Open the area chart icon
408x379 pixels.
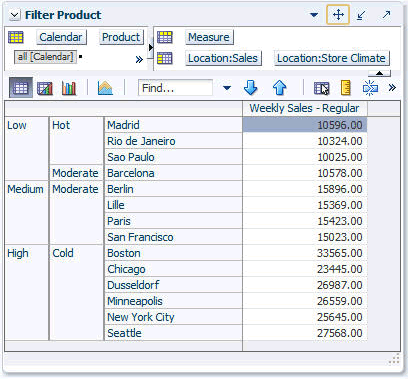pos(105,88)
